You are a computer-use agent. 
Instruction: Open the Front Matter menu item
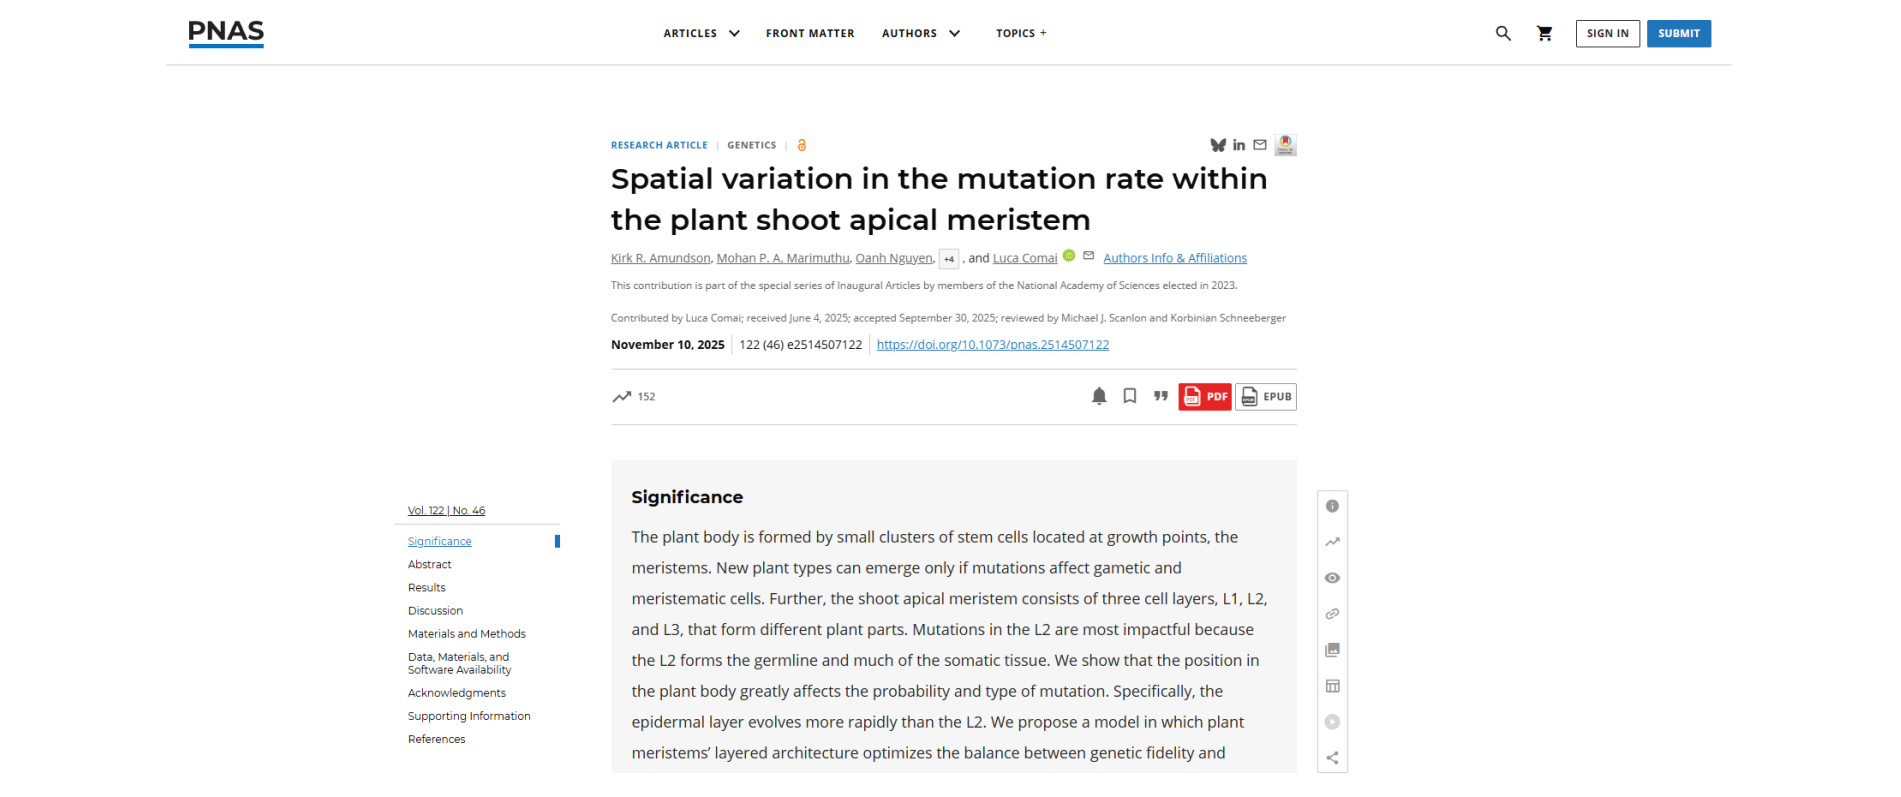pyautogui.click(x=810, y=33)
